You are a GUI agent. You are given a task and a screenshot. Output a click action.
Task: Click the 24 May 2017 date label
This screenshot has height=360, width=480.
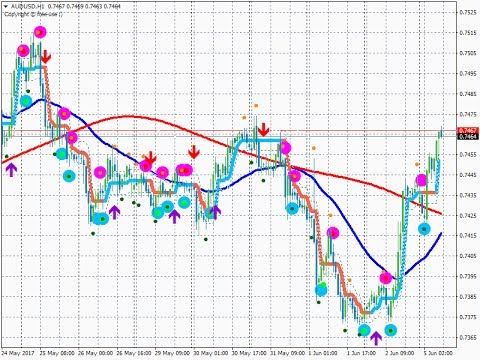17,353
